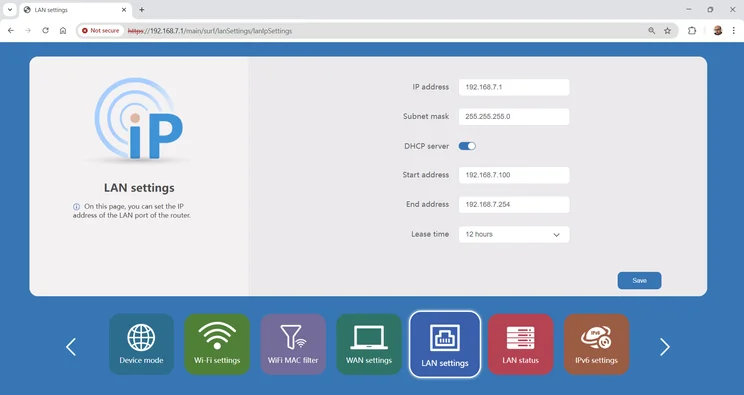
Task: Show previous tiles with left arrow
Action: (71, 347)
